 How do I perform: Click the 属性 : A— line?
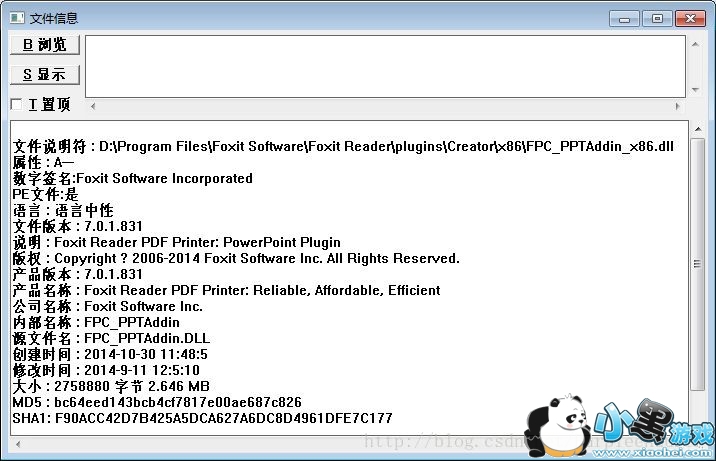tap(43, 162)
